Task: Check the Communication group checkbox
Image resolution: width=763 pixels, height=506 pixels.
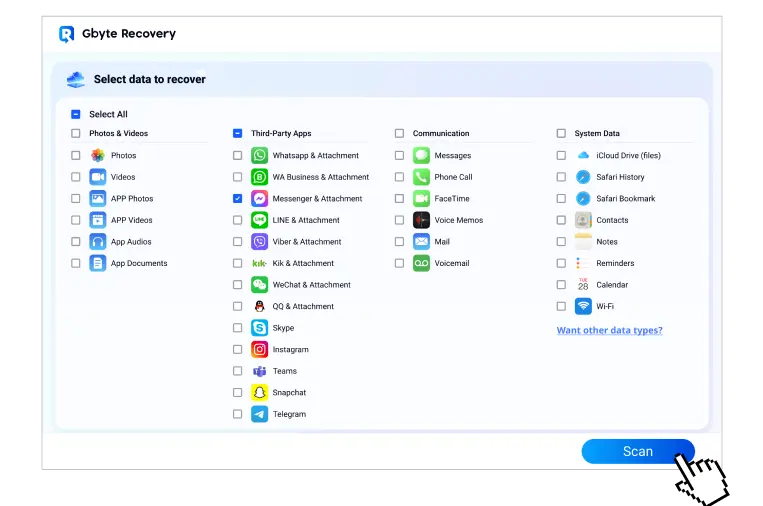Action: pos(400,133)
